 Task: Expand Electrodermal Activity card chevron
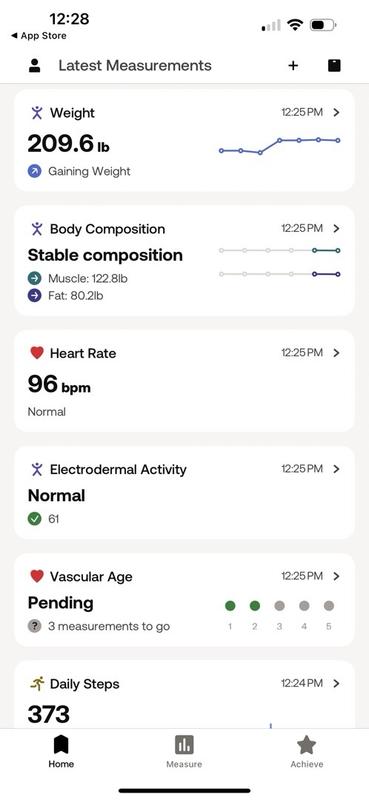coord(336,469)
